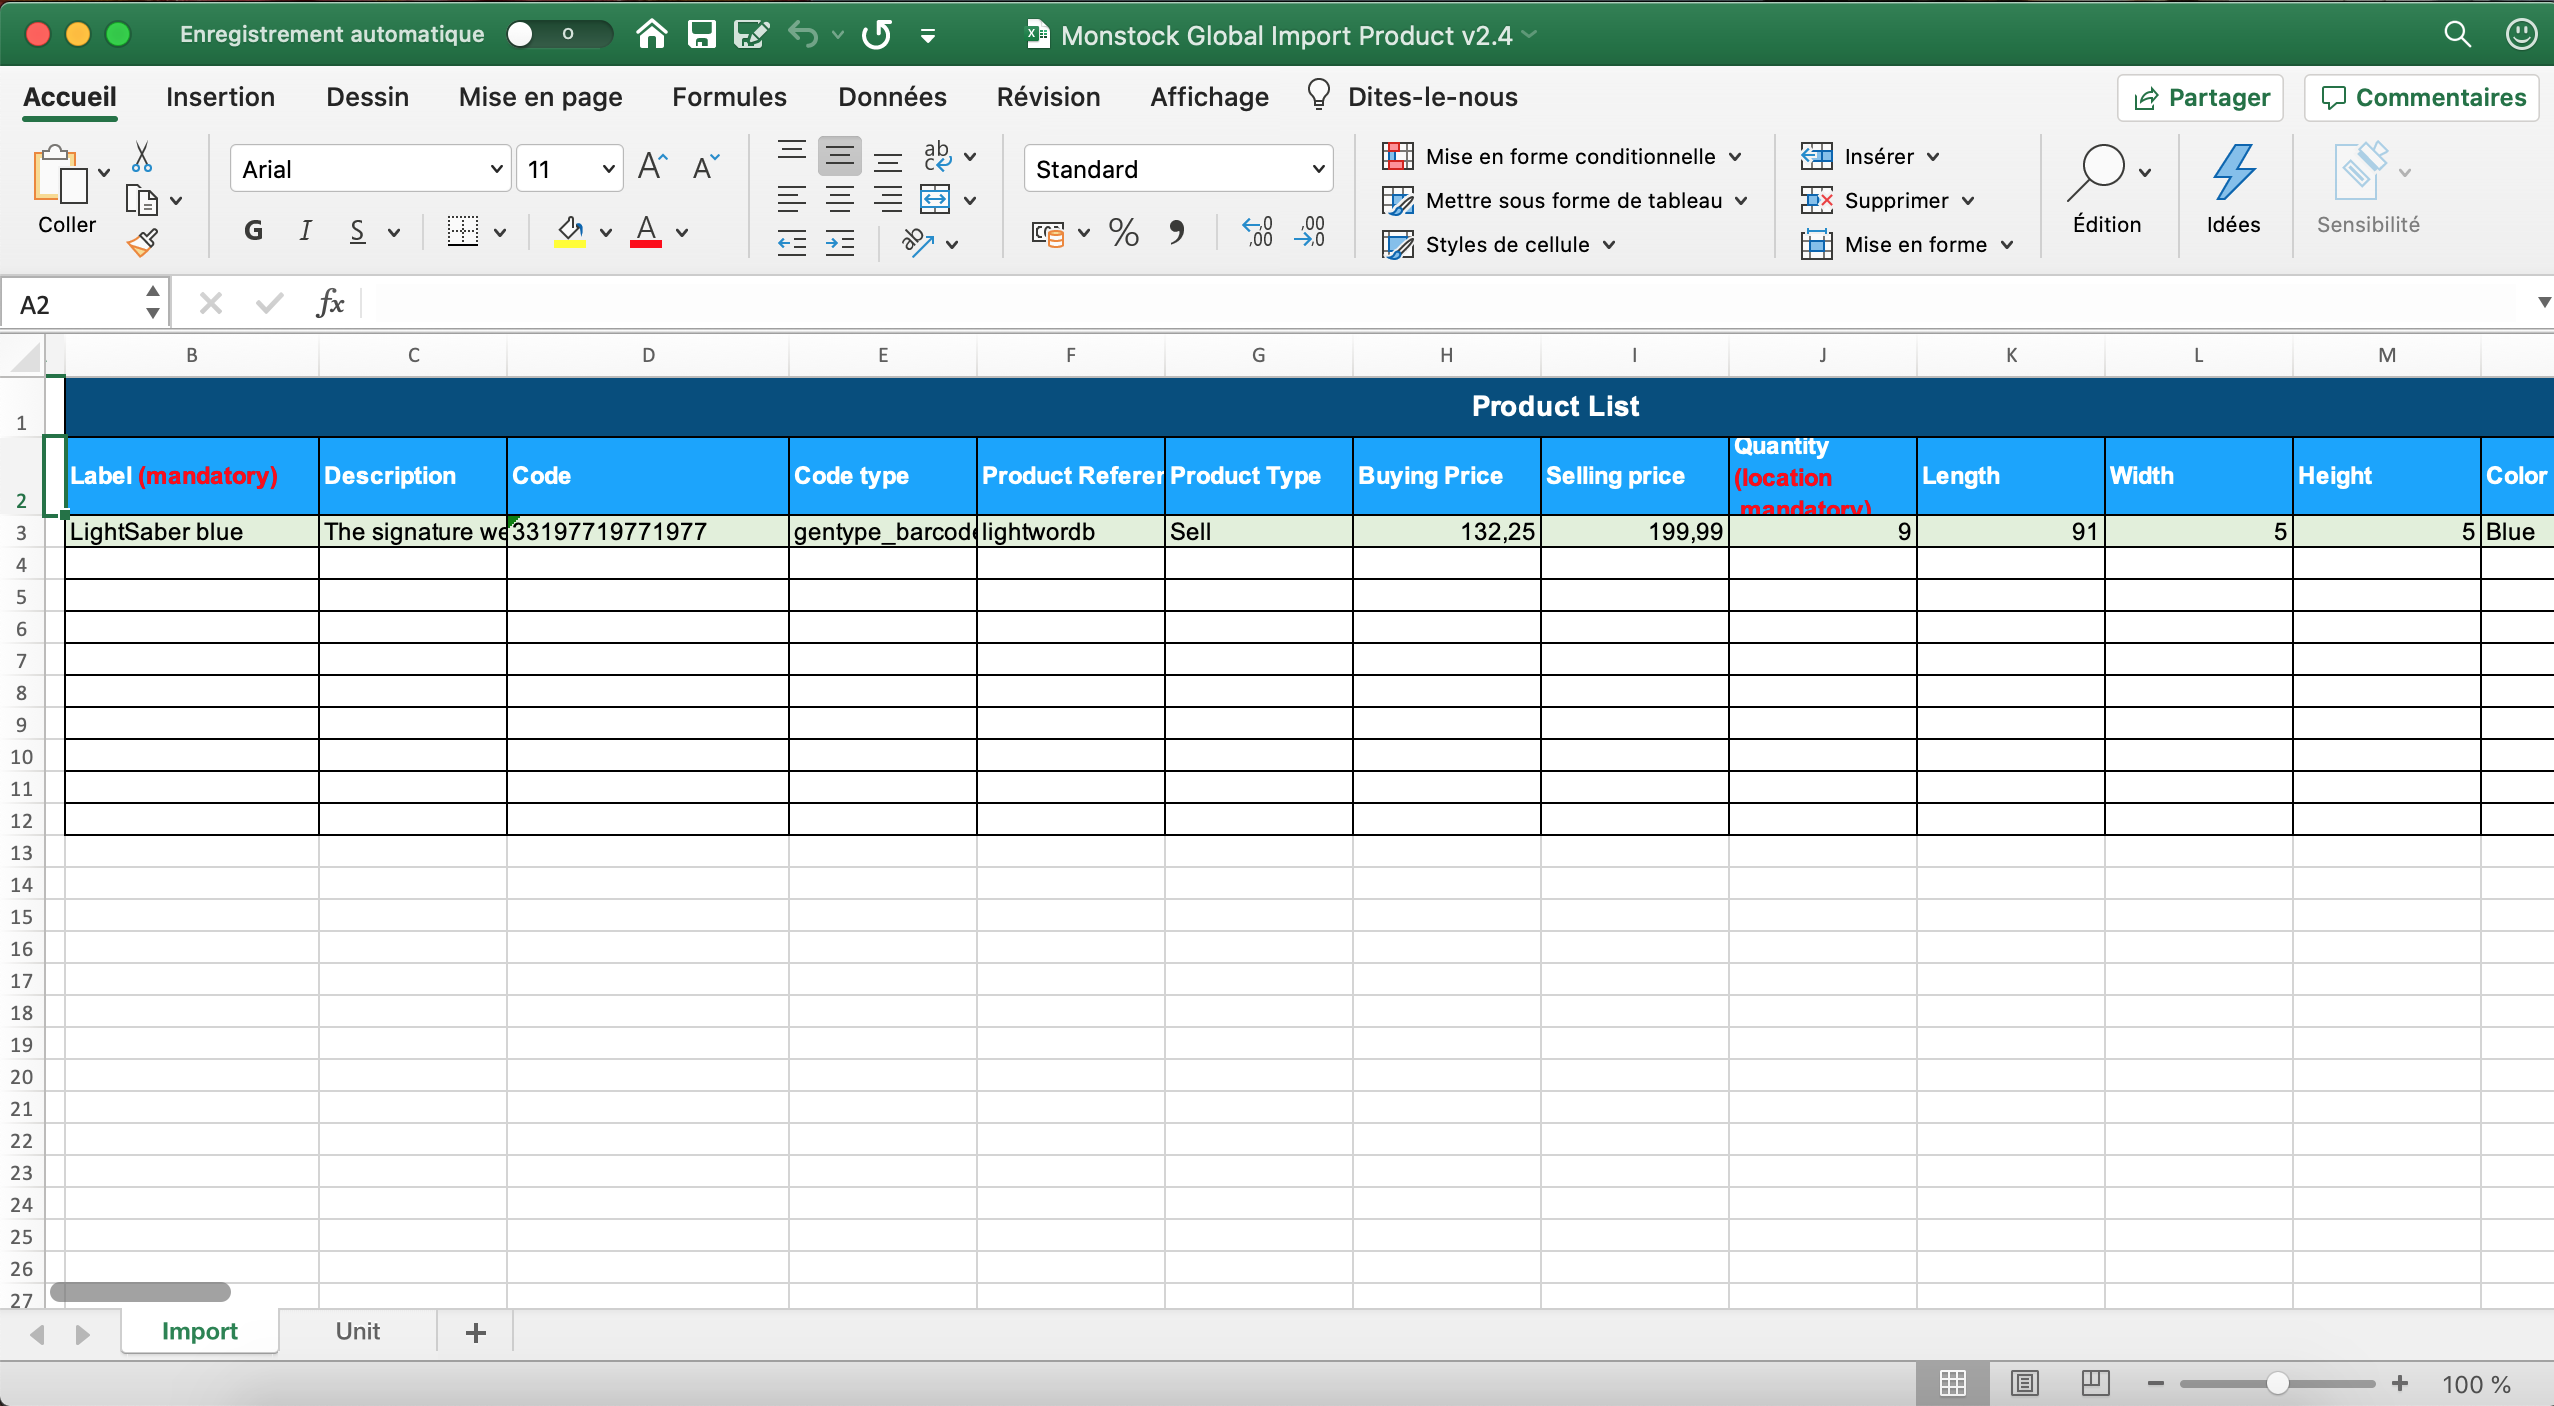
Task: Click the Home icon in title bar
Action: (x=652, y=35)
